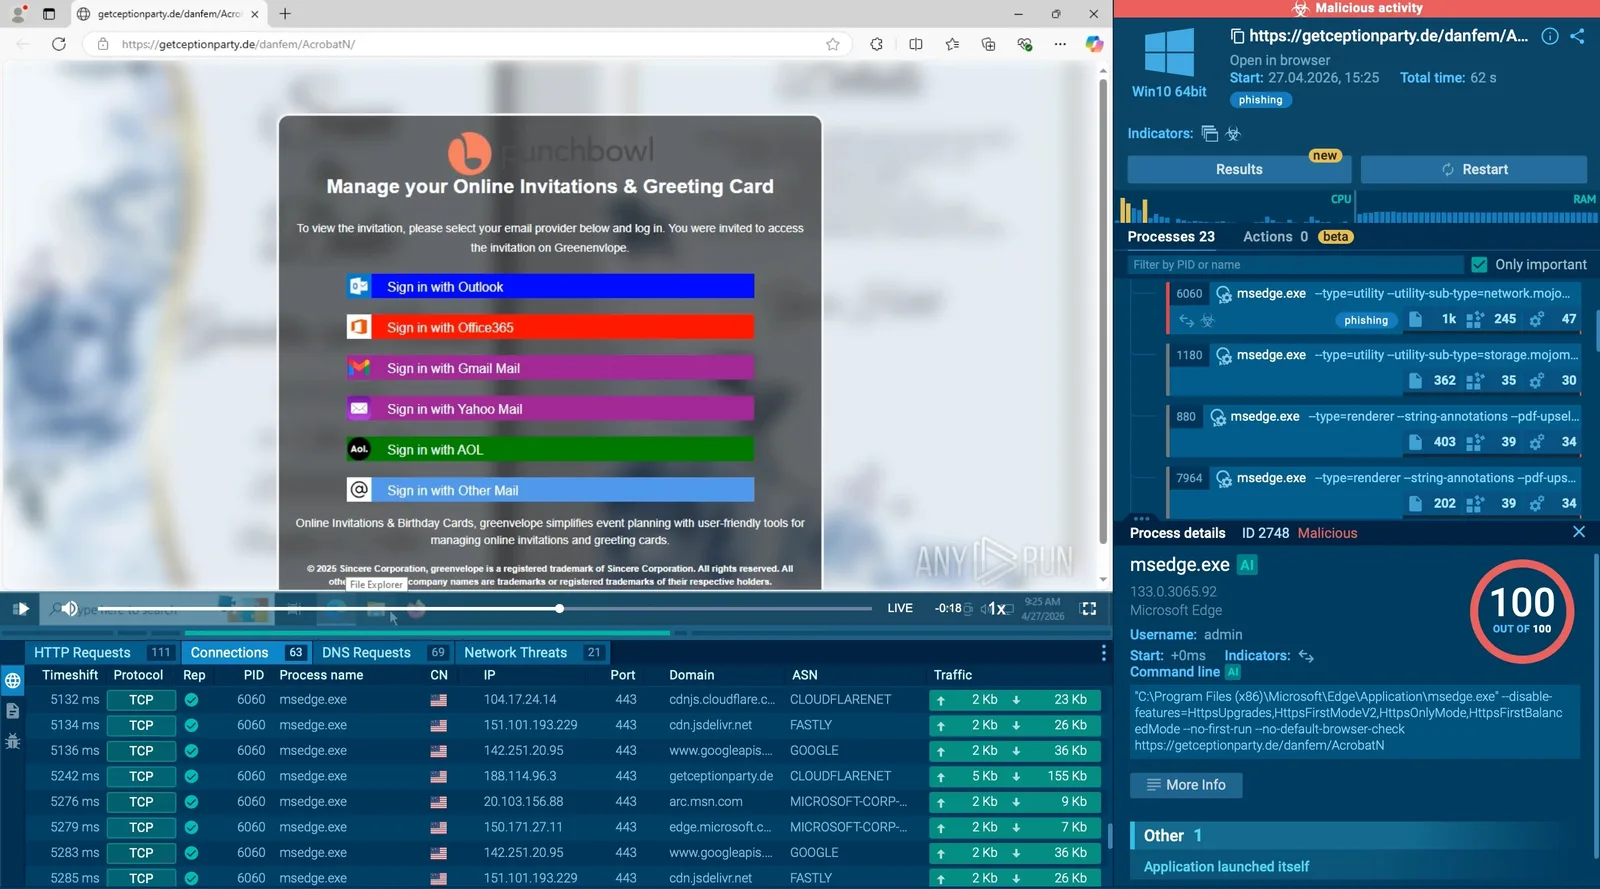Select process 1180 msedge.exe storage utility

pos(1375,368)
